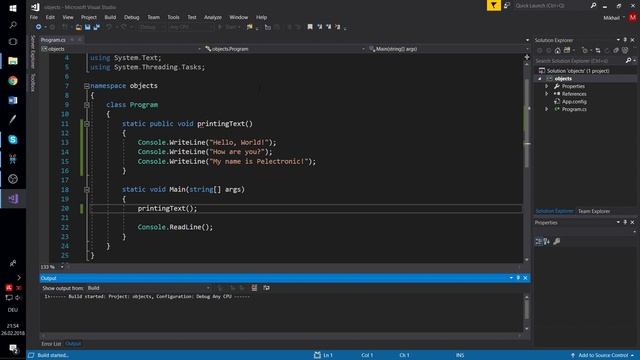The width and height of the screenshot is (640, 360).
Task: Click the Find in Files toolbar icon
Action: point(249,27)
